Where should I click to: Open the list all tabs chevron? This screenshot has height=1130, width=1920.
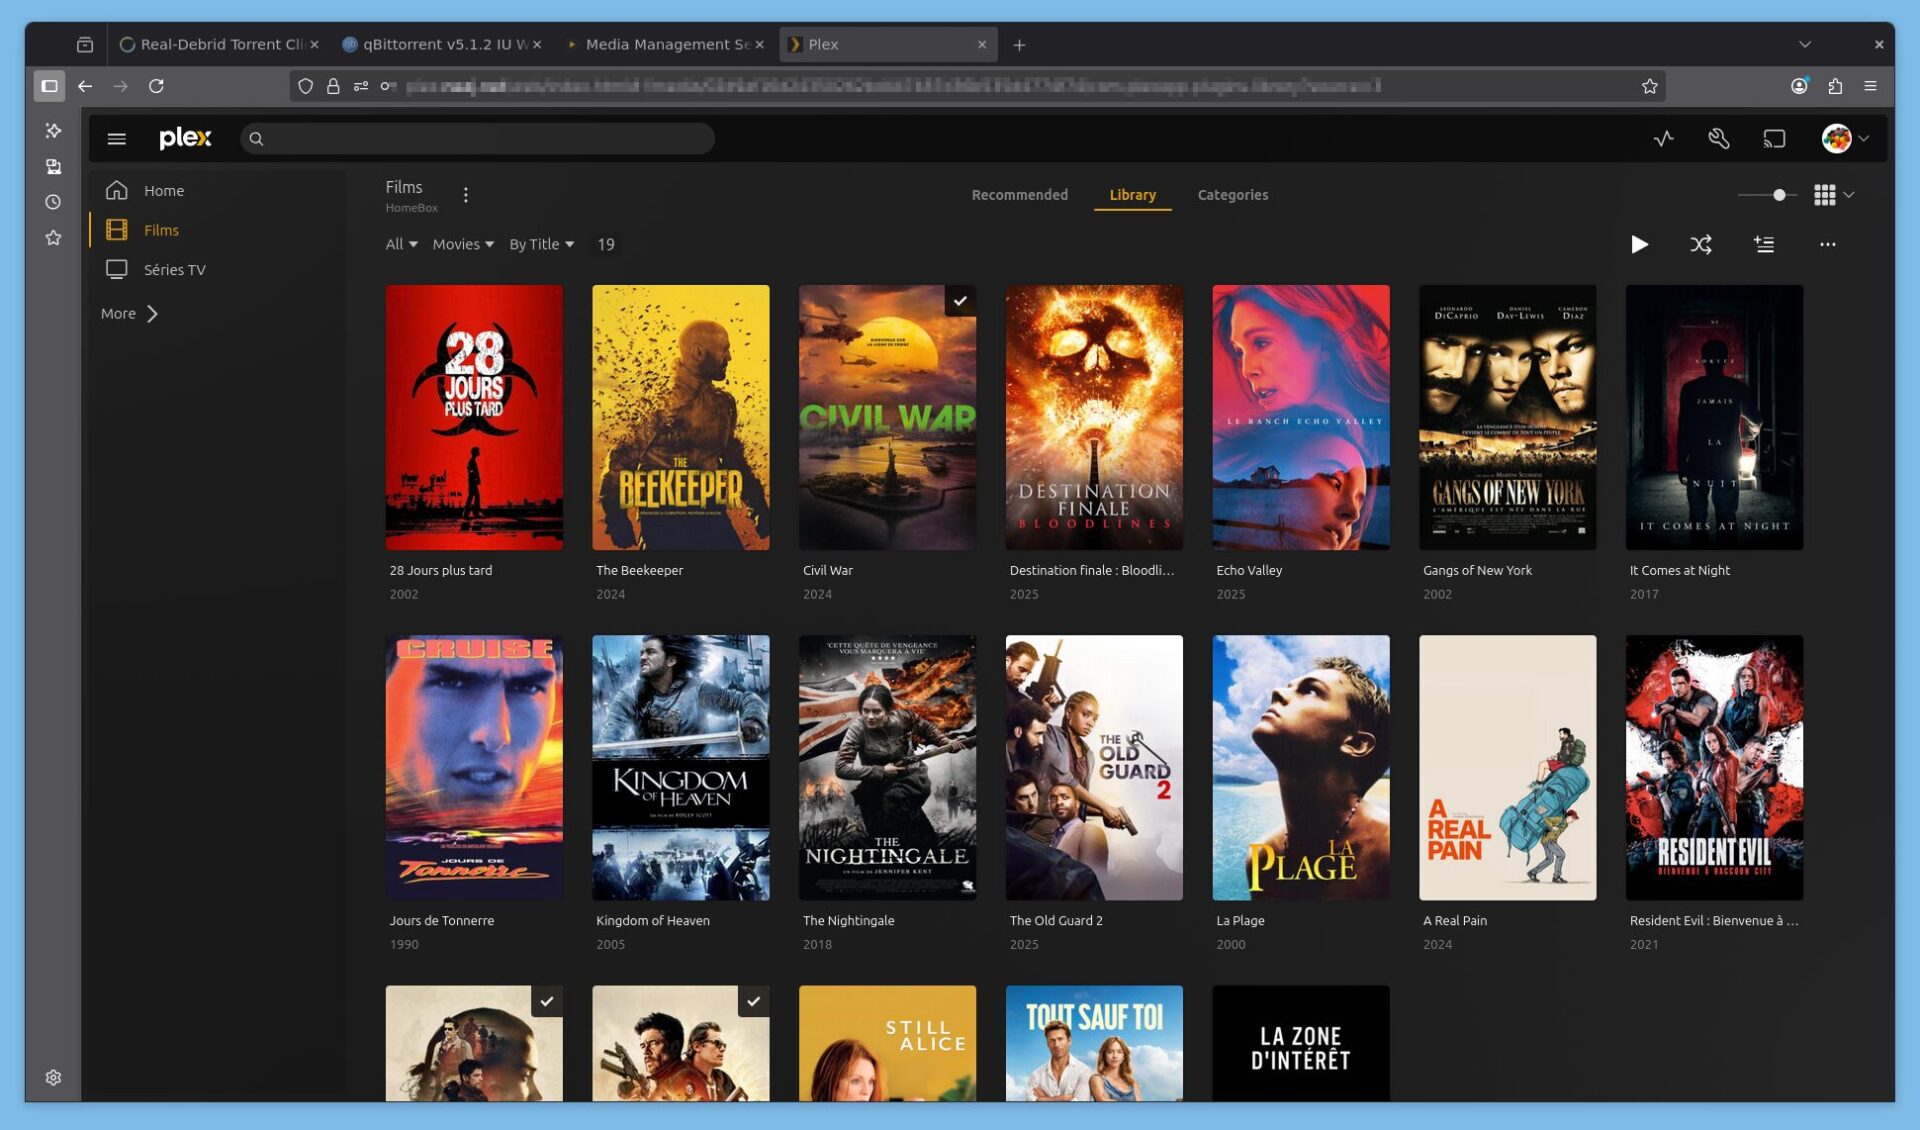pyautogui.click(x=1805, y=45)
